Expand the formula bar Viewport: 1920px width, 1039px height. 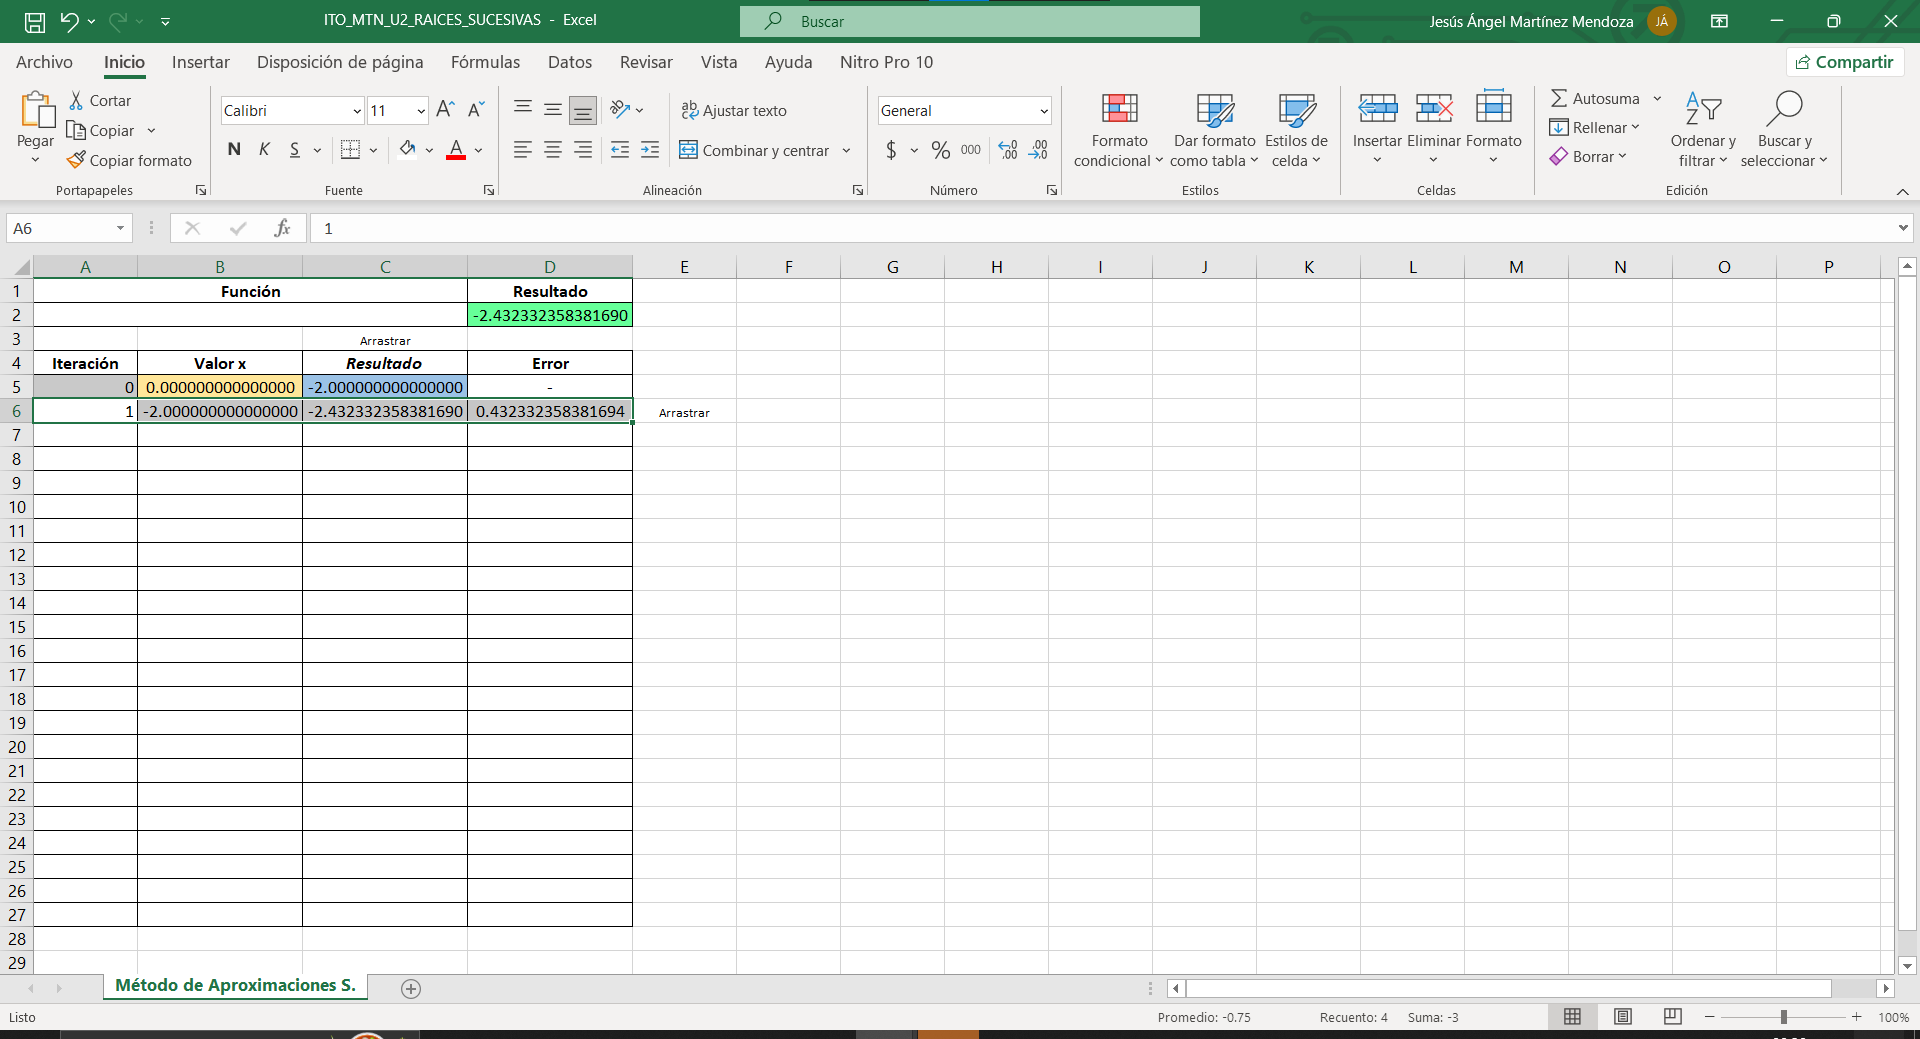tap(1903, 229)
